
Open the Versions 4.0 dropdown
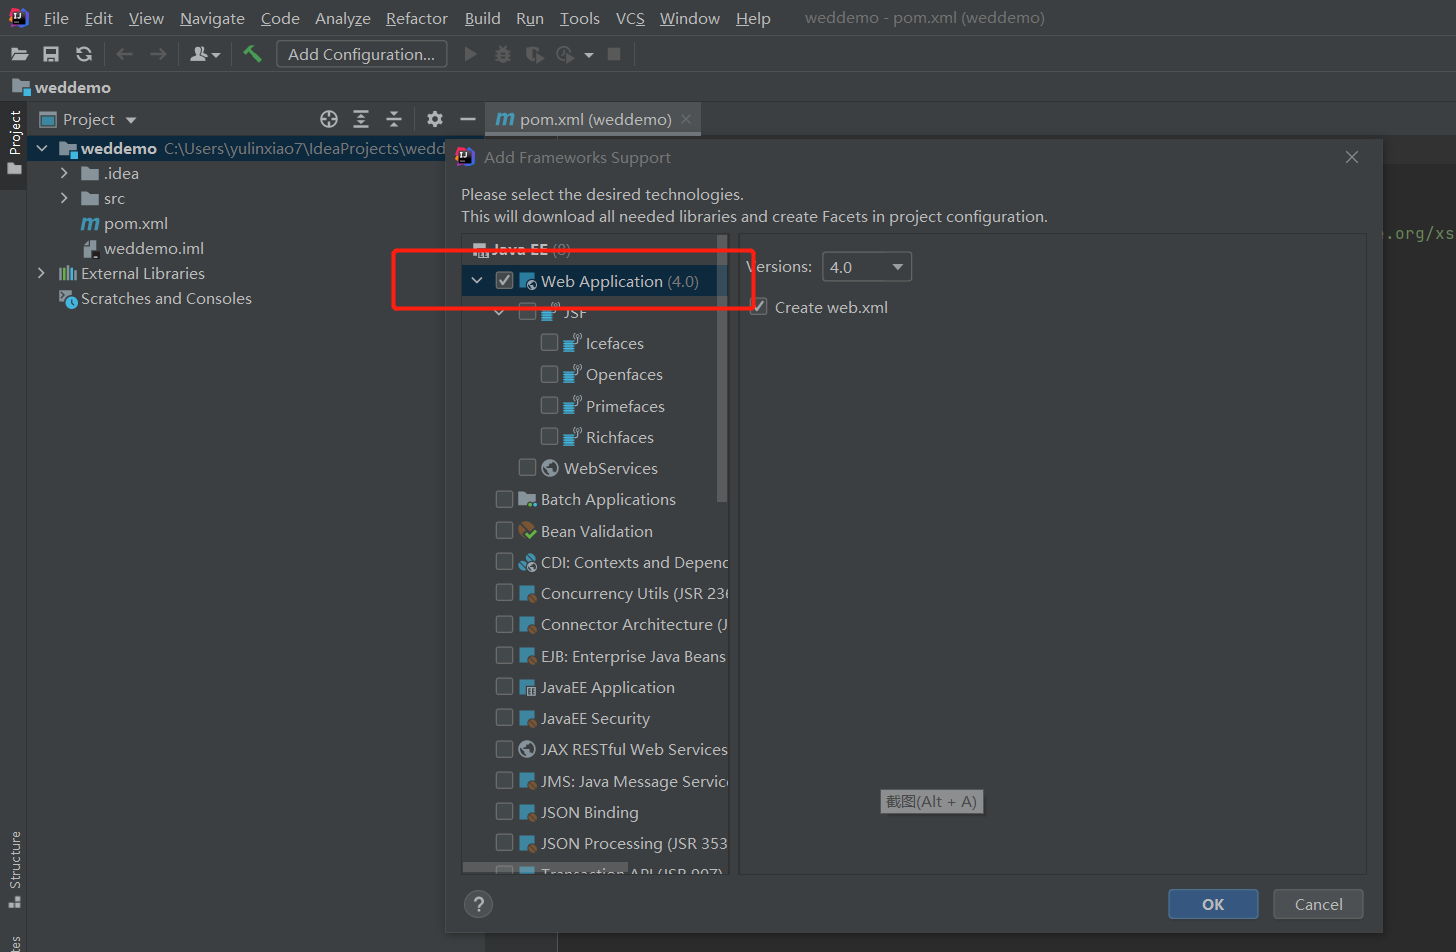pos(867,267)
